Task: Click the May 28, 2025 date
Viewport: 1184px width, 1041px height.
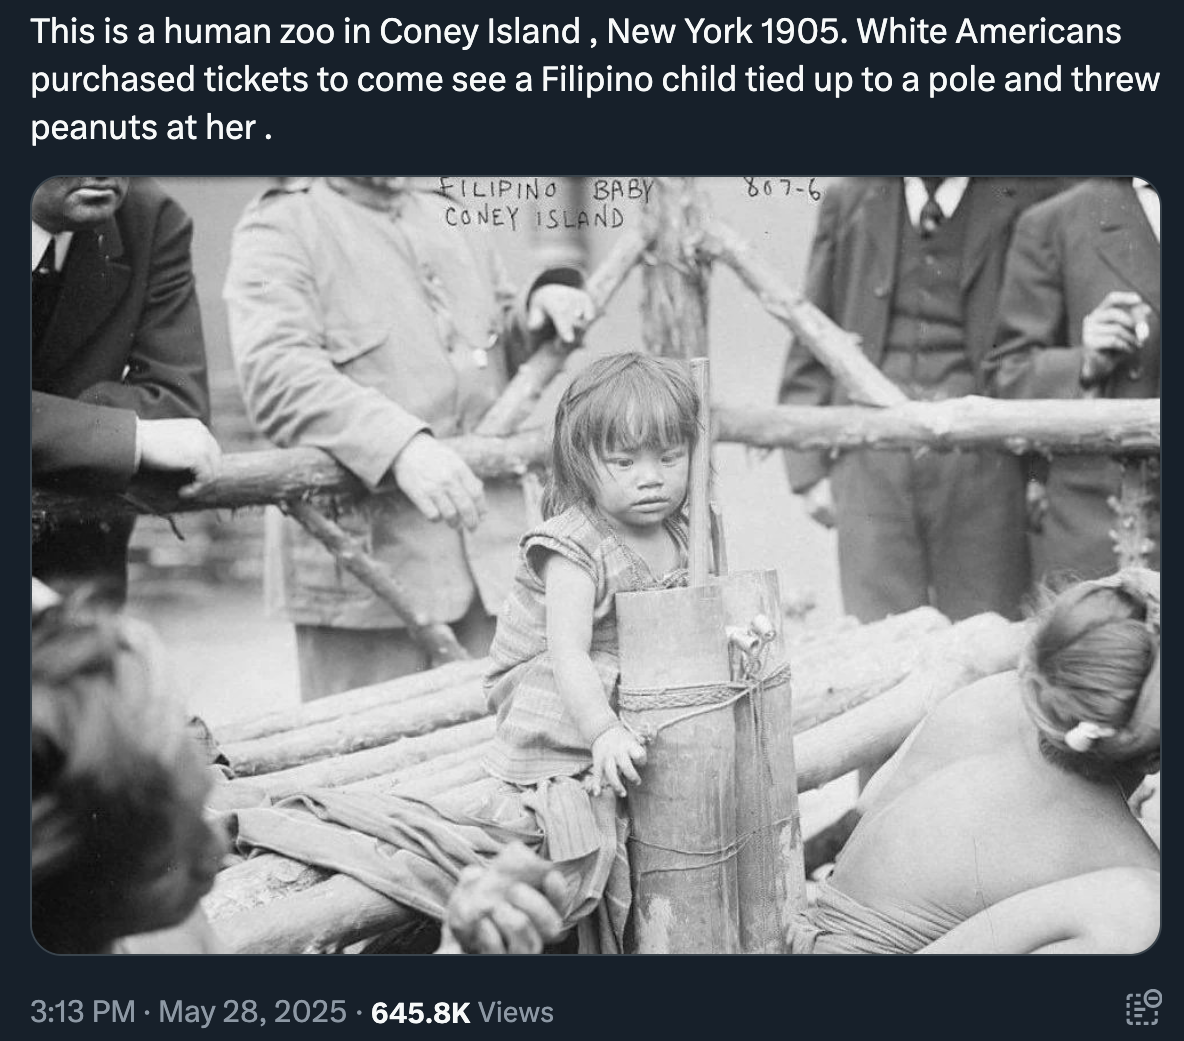Action: (252, 1012)
